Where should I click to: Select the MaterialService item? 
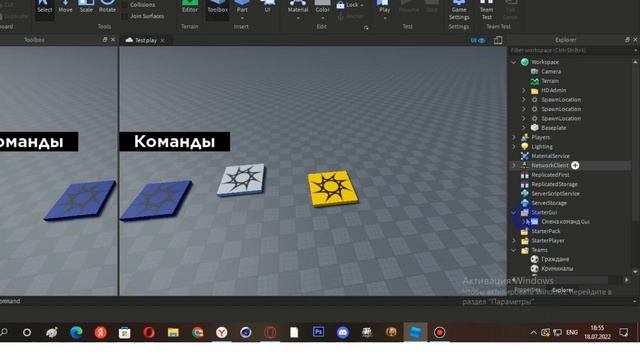tap(550, 156)
